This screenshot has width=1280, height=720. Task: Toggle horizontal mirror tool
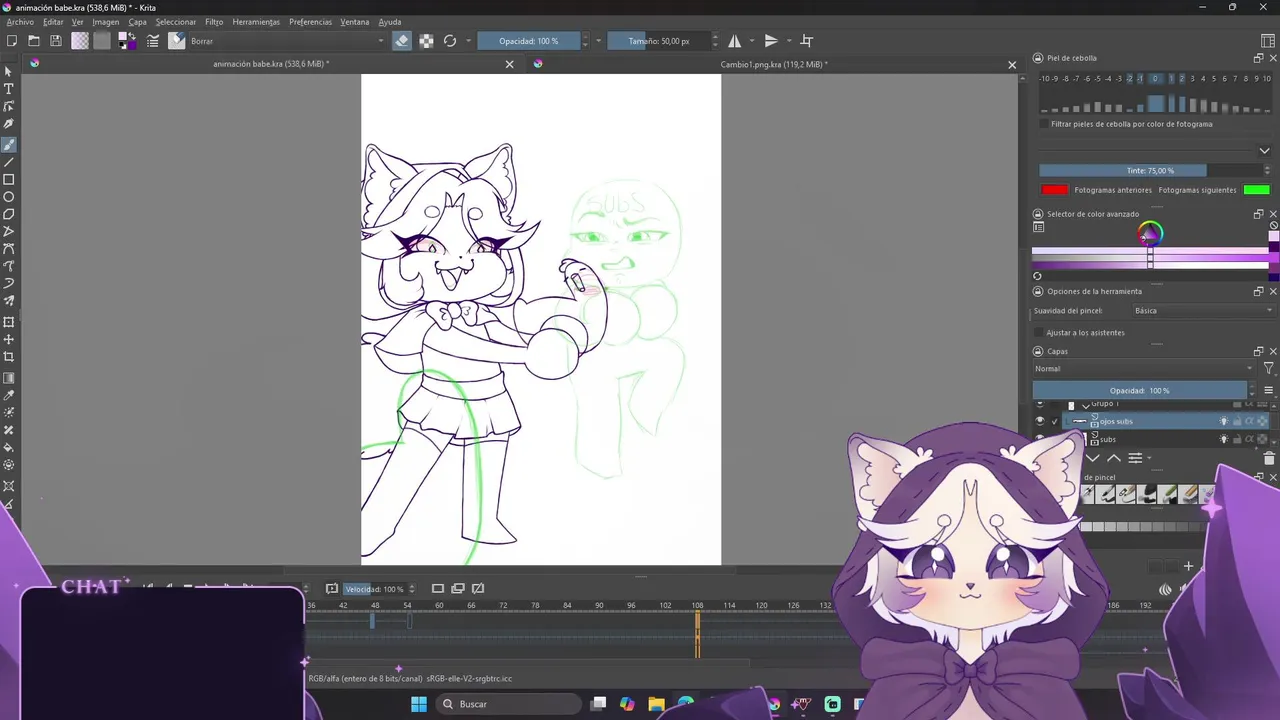[735, 41]
